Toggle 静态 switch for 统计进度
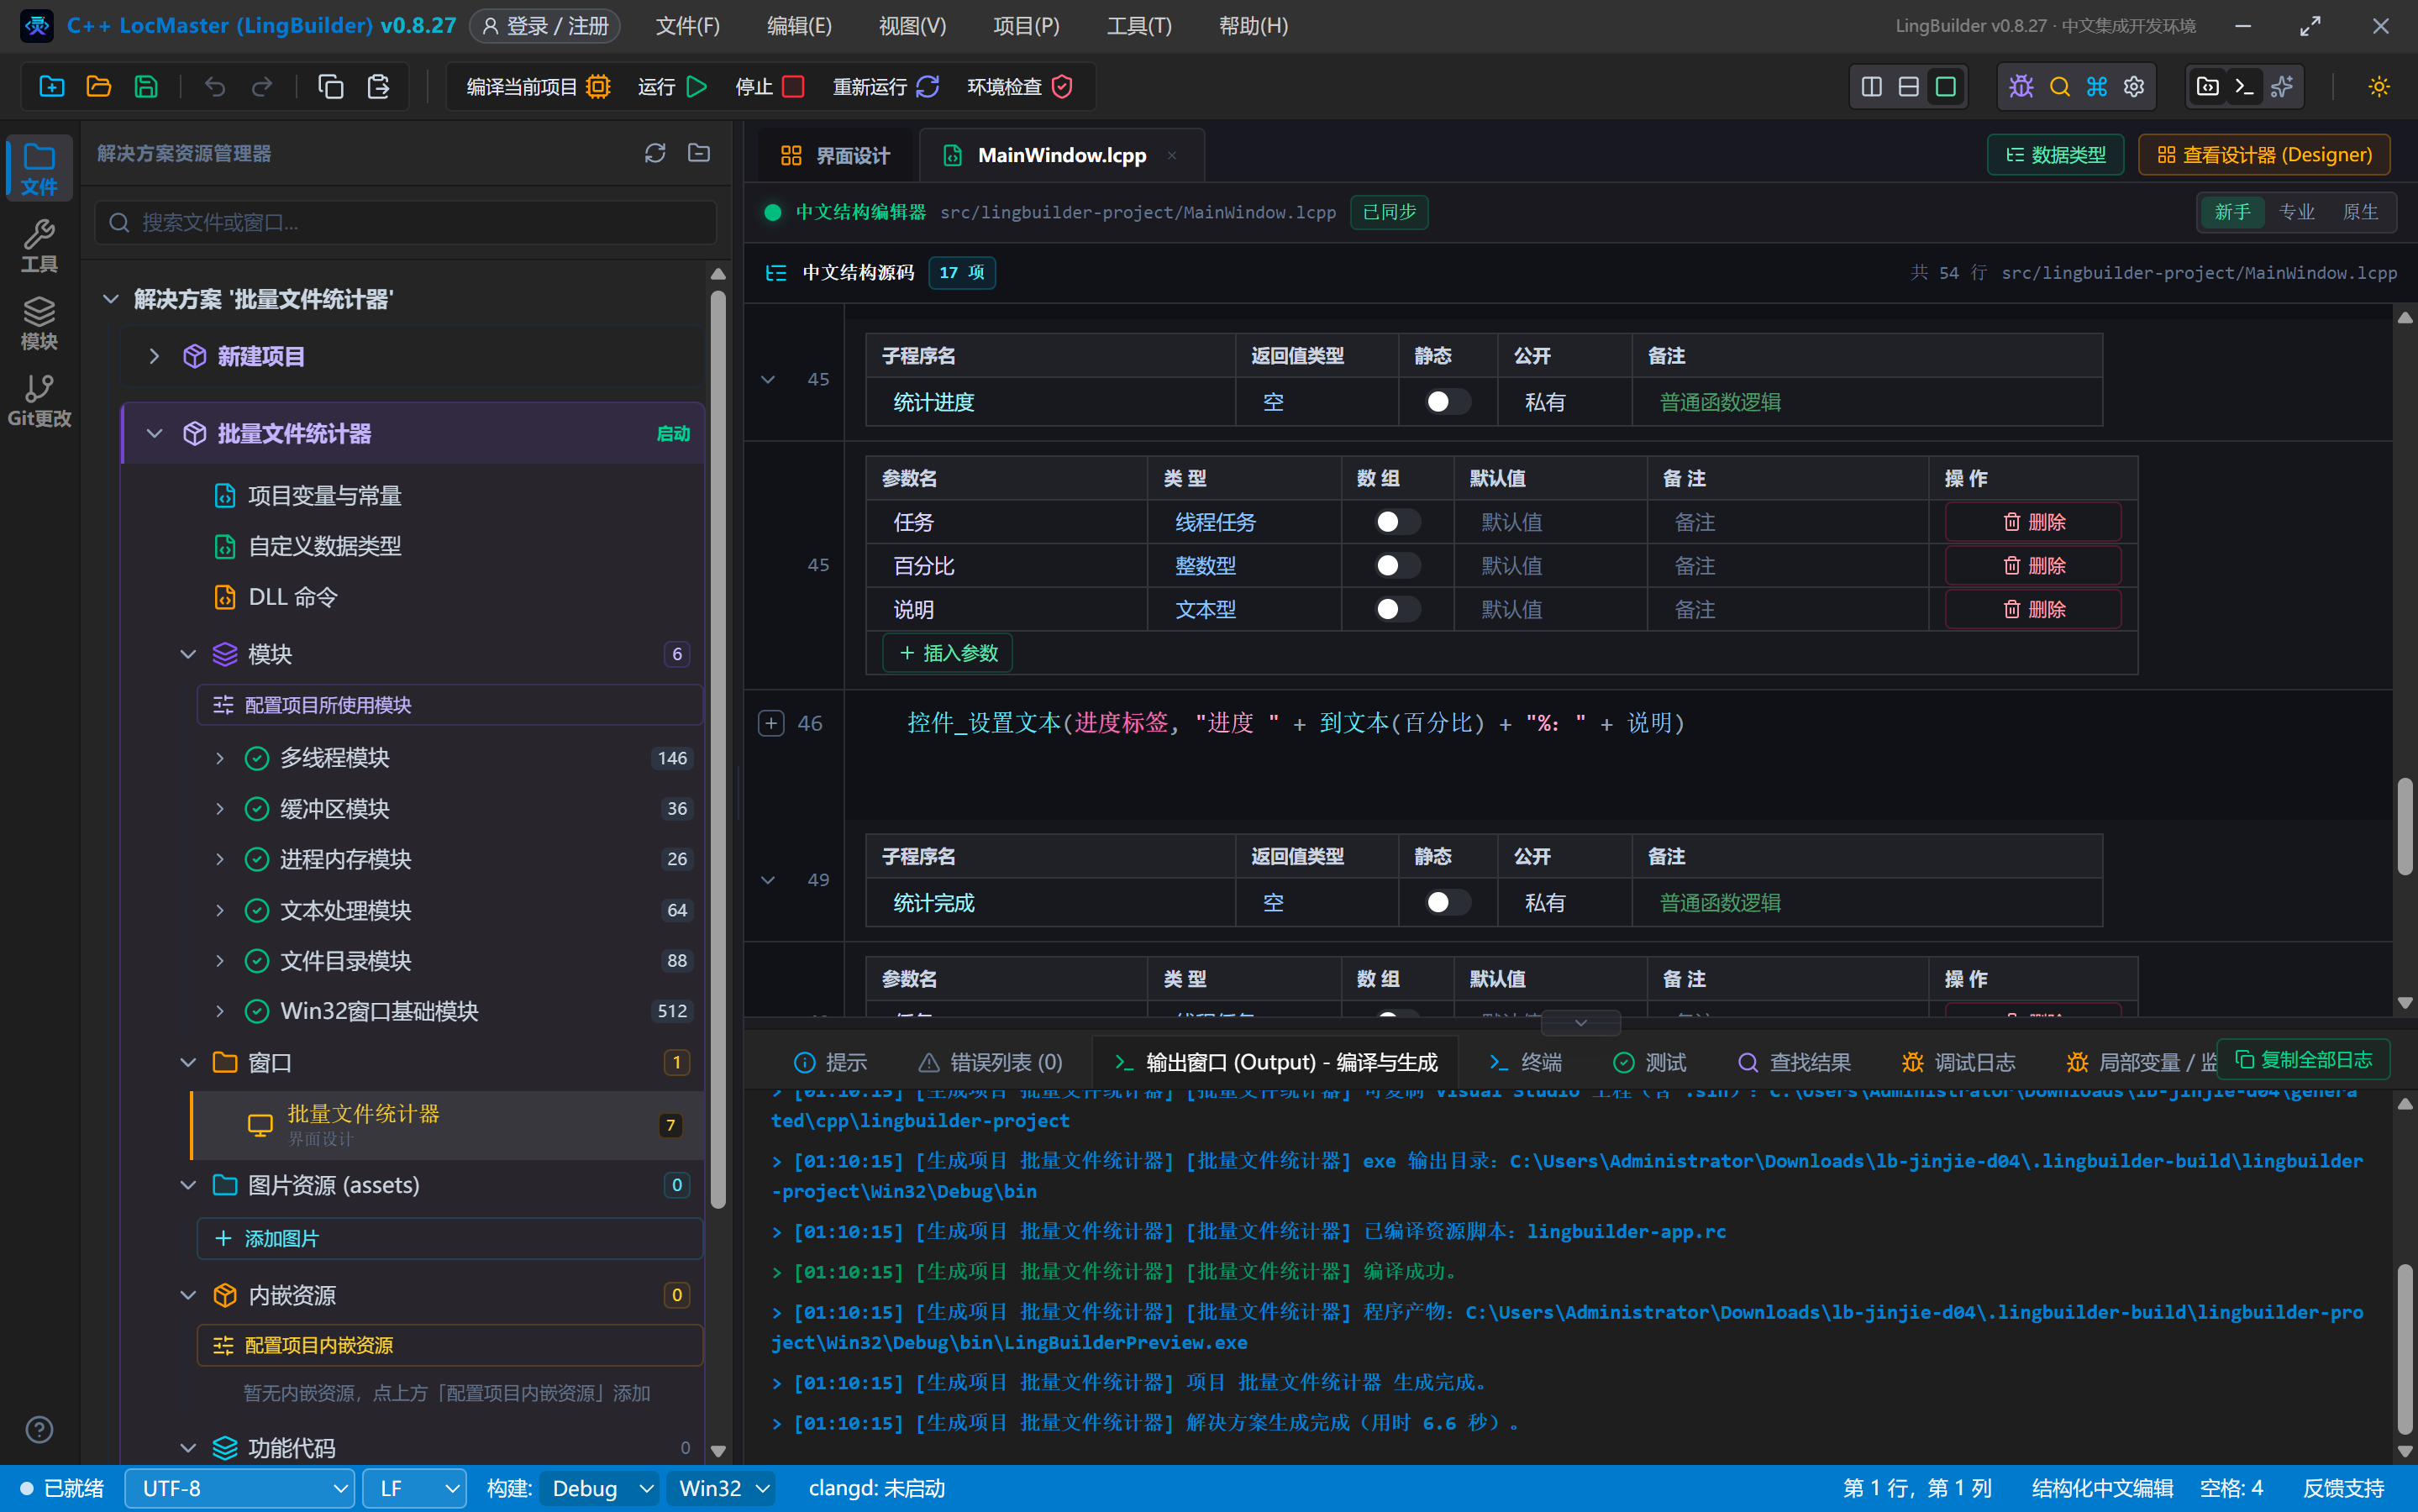 (x=1446, y=402)
